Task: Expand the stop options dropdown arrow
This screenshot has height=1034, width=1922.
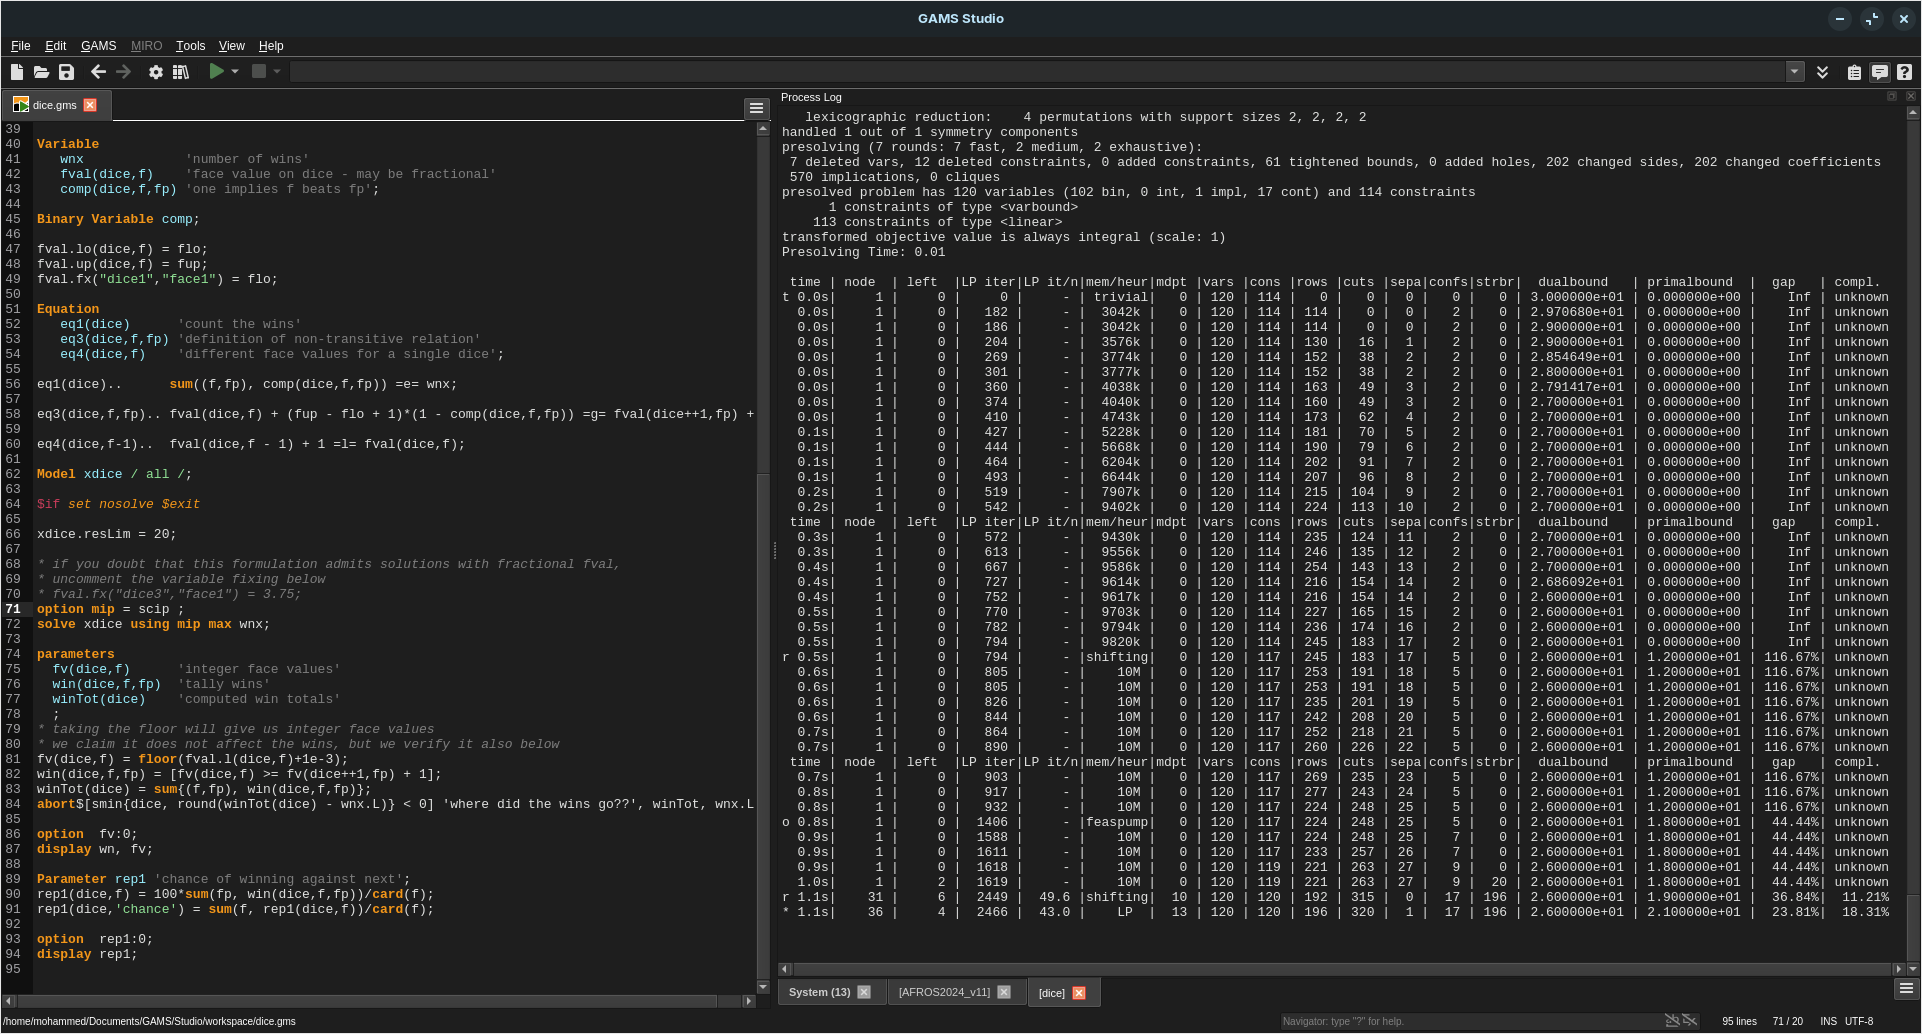Action: click(277, 71)
